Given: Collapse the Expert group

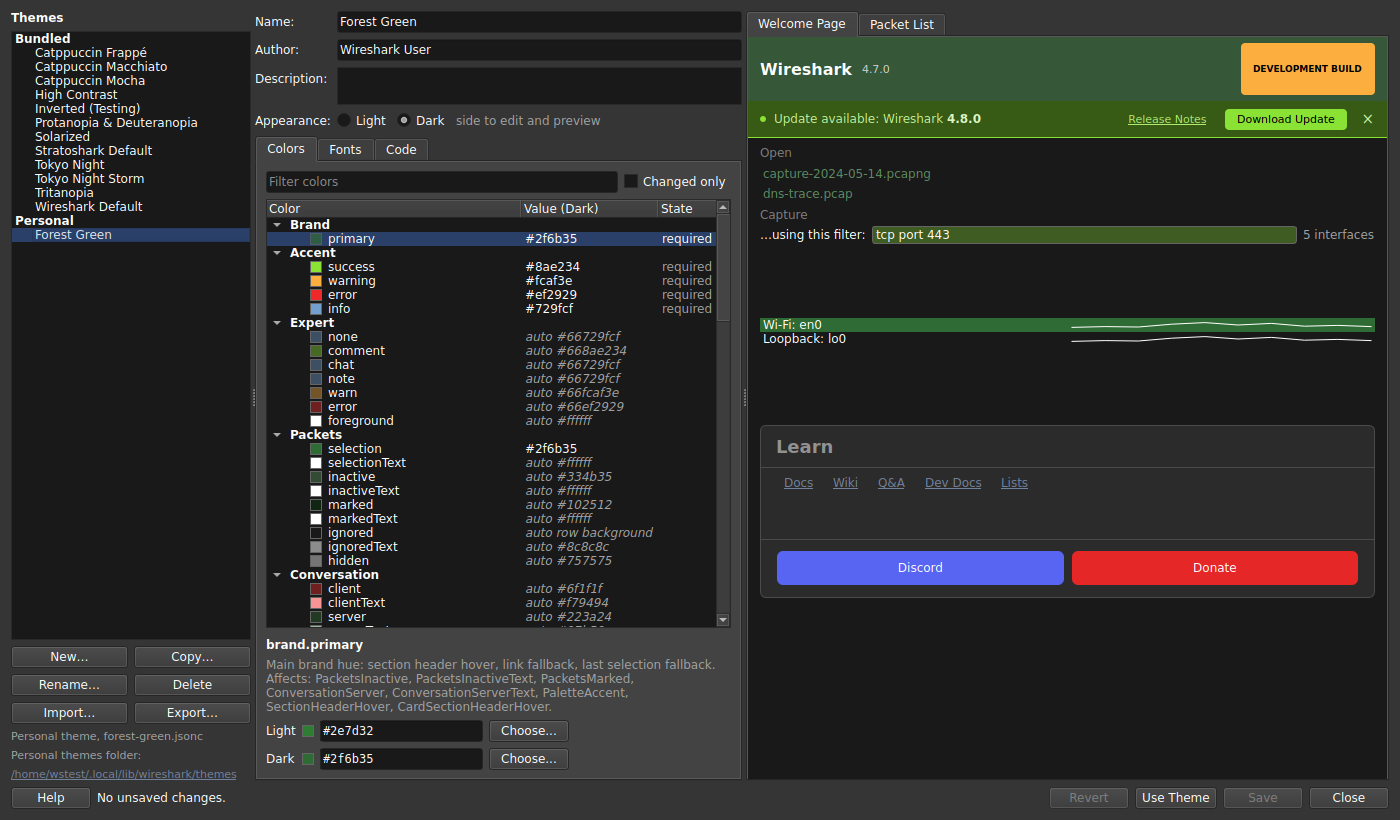Looking at the screenshot, I should 277,323.
